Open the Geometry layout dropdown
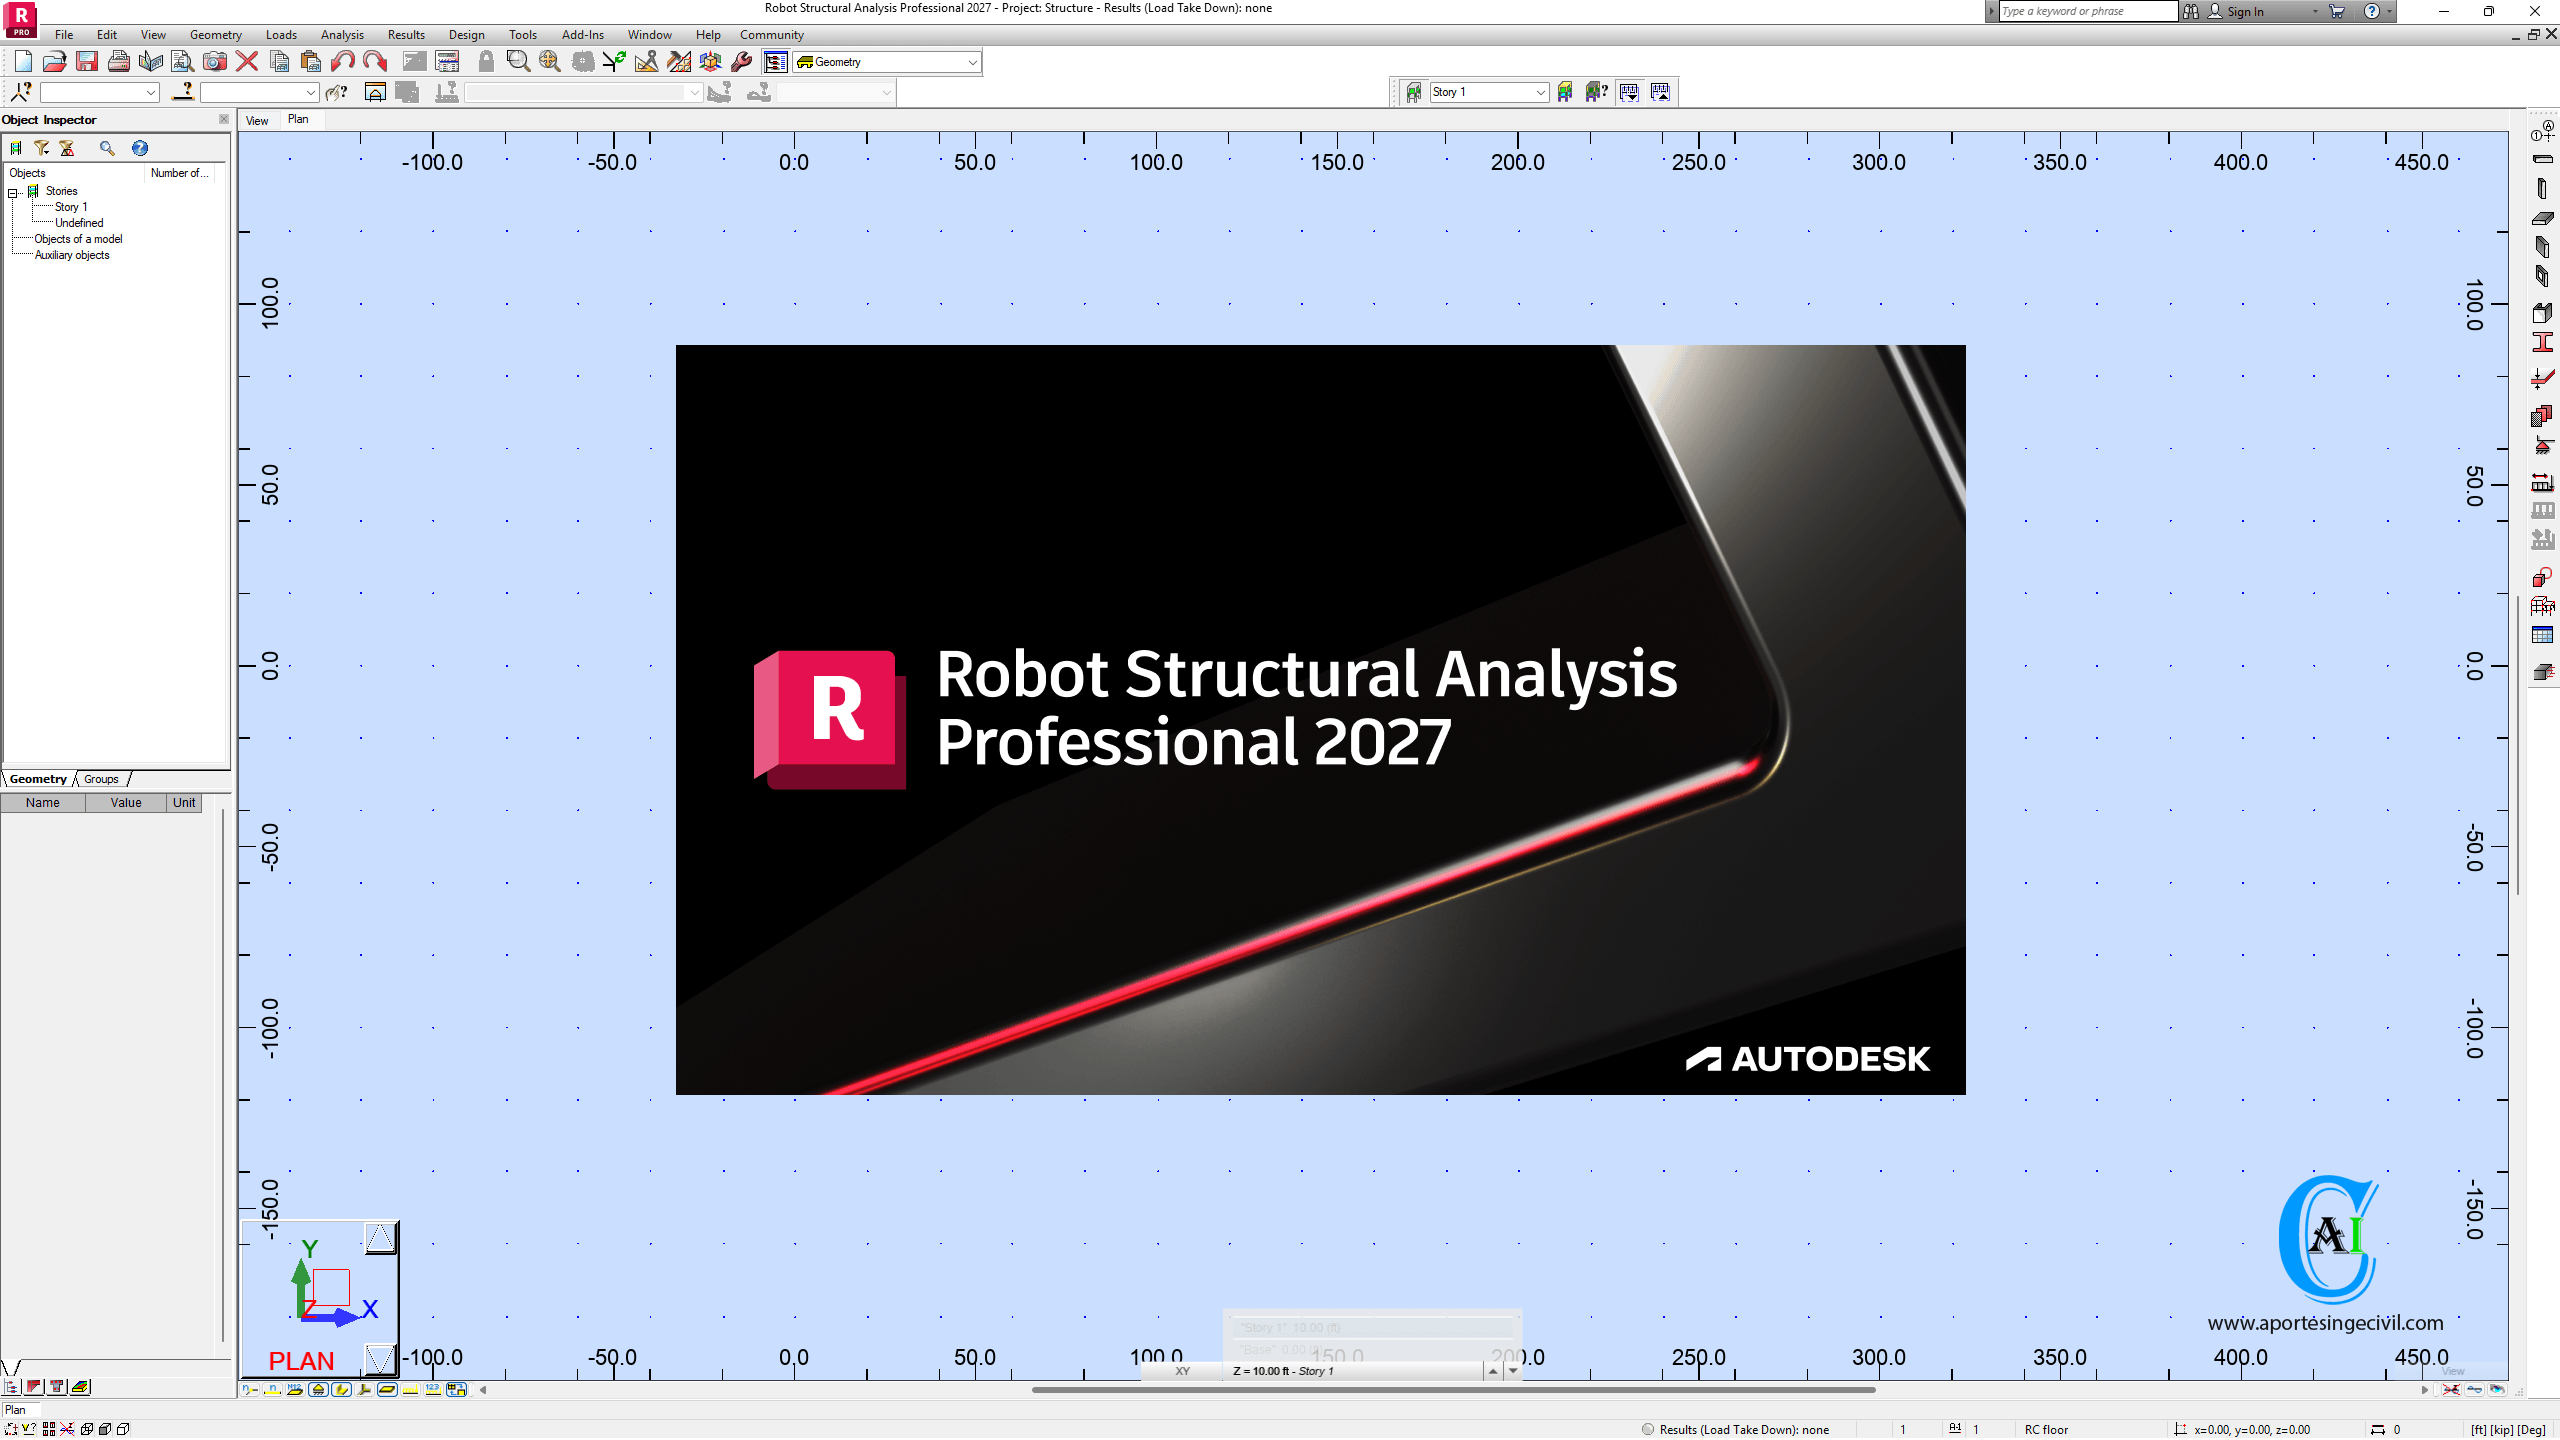This screenshot has width=2560, height=1440. (x=972, y=62)
